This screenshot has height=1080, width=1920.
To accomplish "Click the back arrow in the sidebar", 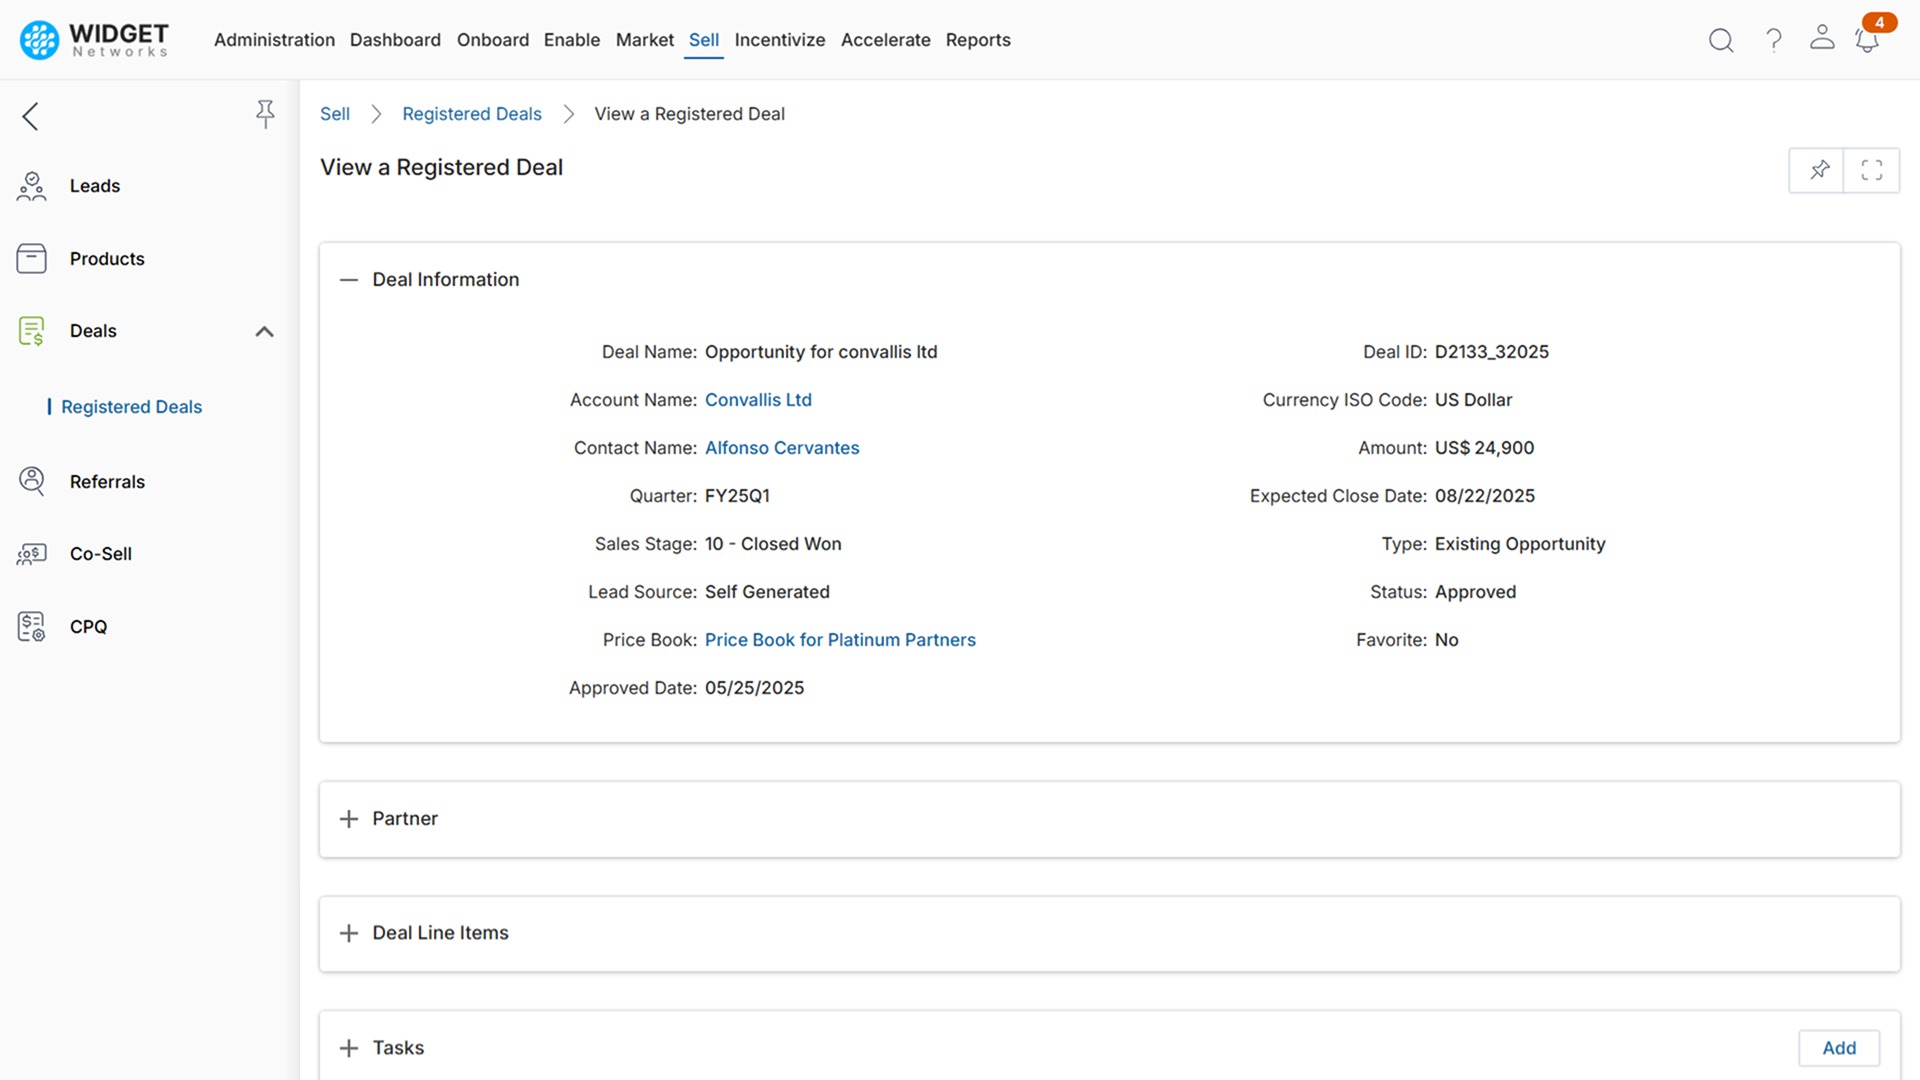I will [x=31, y=116].
